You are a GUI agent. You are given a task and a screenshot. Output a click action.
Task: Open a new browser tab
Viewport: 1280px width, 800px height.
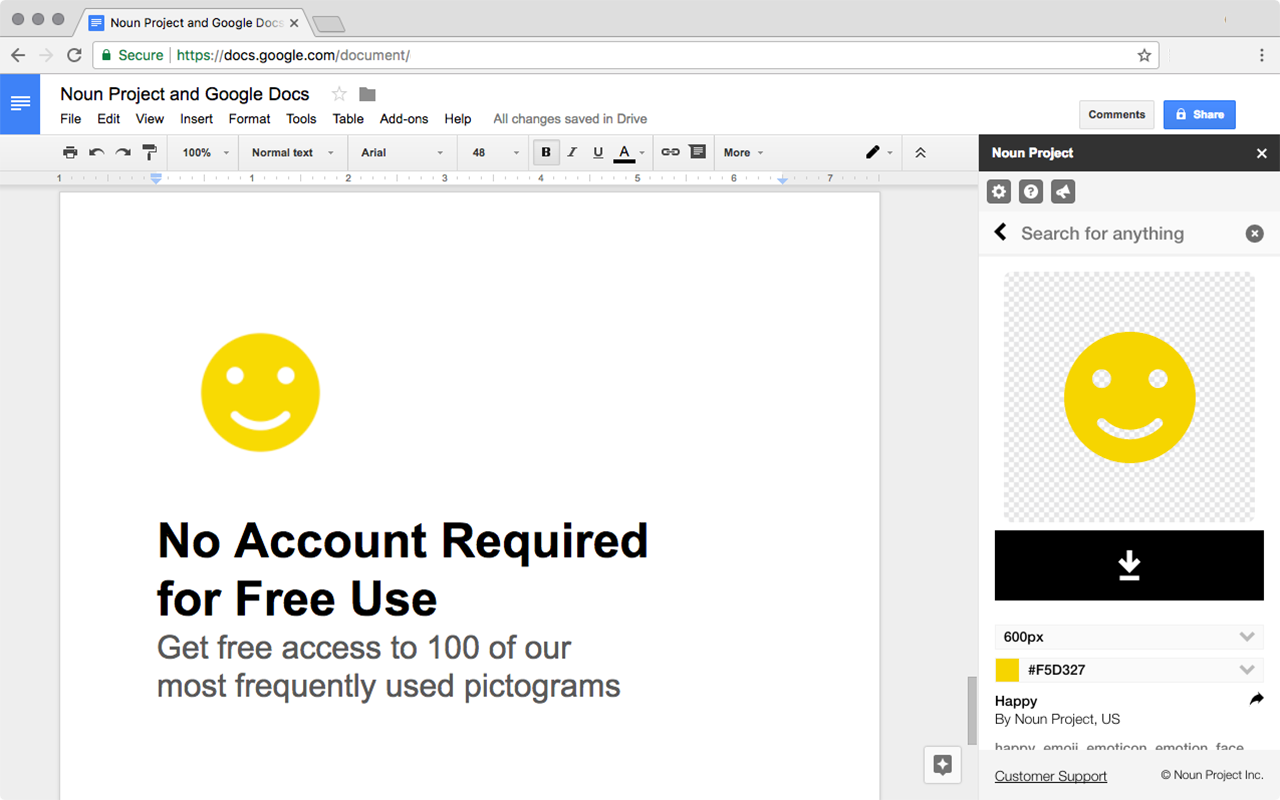(328, 23)
